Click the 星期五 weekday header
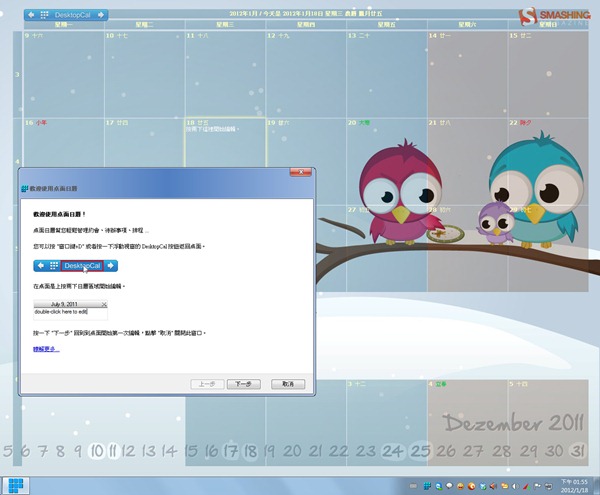 pyautogui.click(x=387, y=25)
